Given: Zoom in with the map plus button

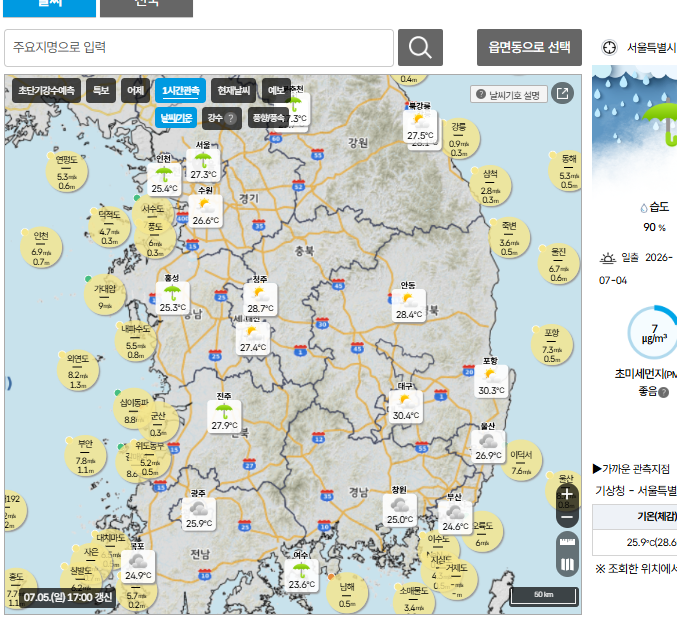Looking at the screenshot, I should click(x=567, y=494).
